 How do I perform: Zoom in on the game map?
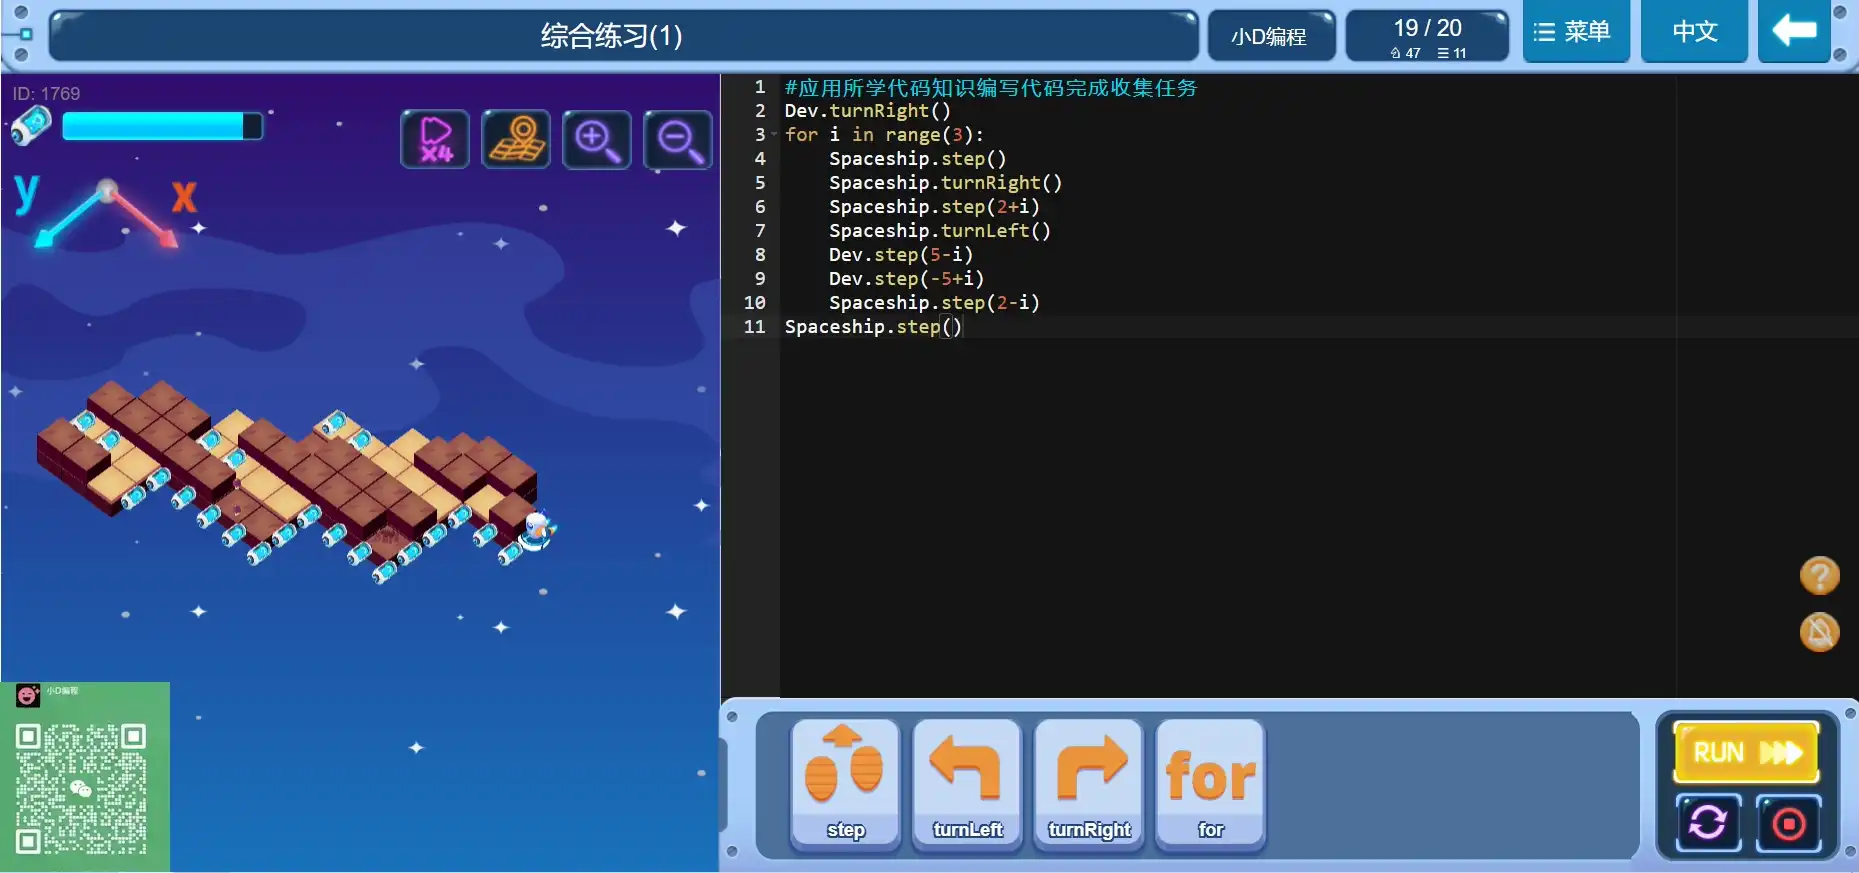[x=597, y=139]
